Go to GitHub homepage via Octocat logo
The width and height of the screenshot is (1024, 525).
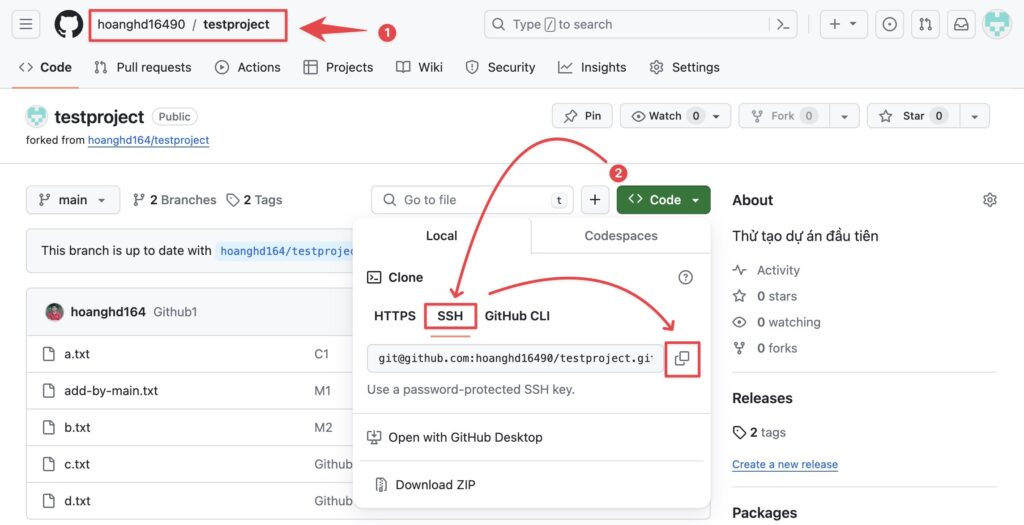tap(69, 25)
